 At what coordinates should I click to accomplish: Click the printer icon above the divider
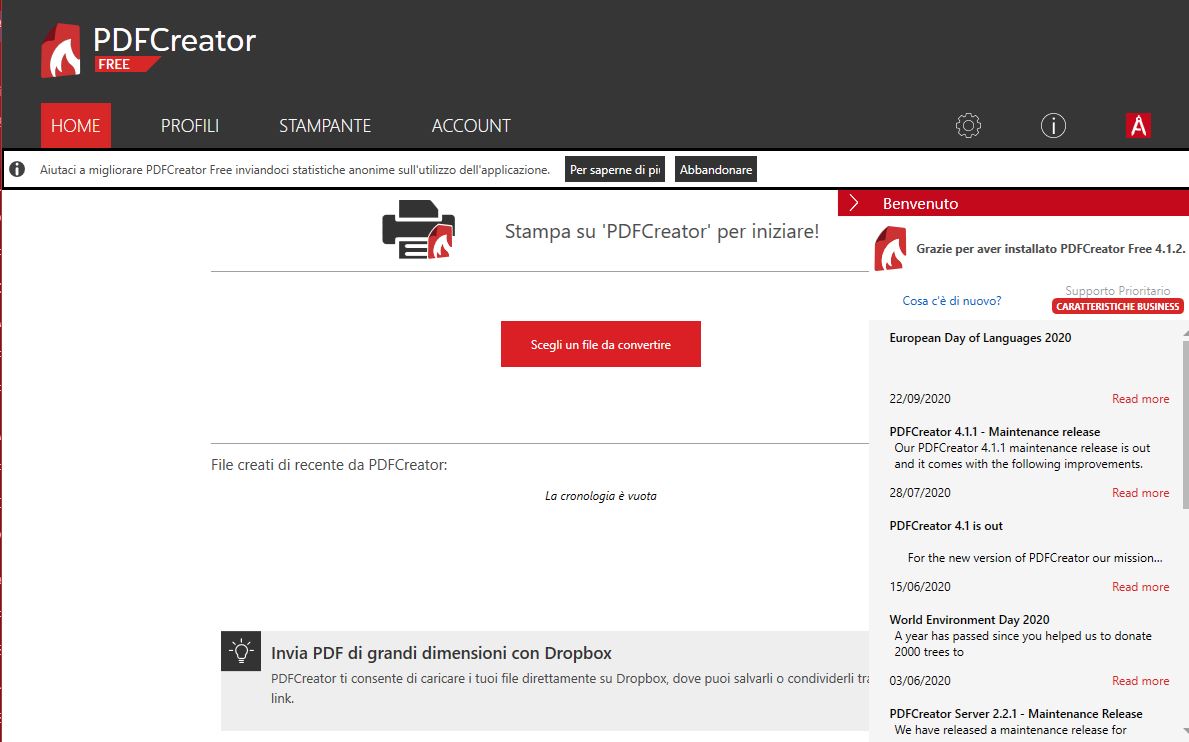pos(418,231)
